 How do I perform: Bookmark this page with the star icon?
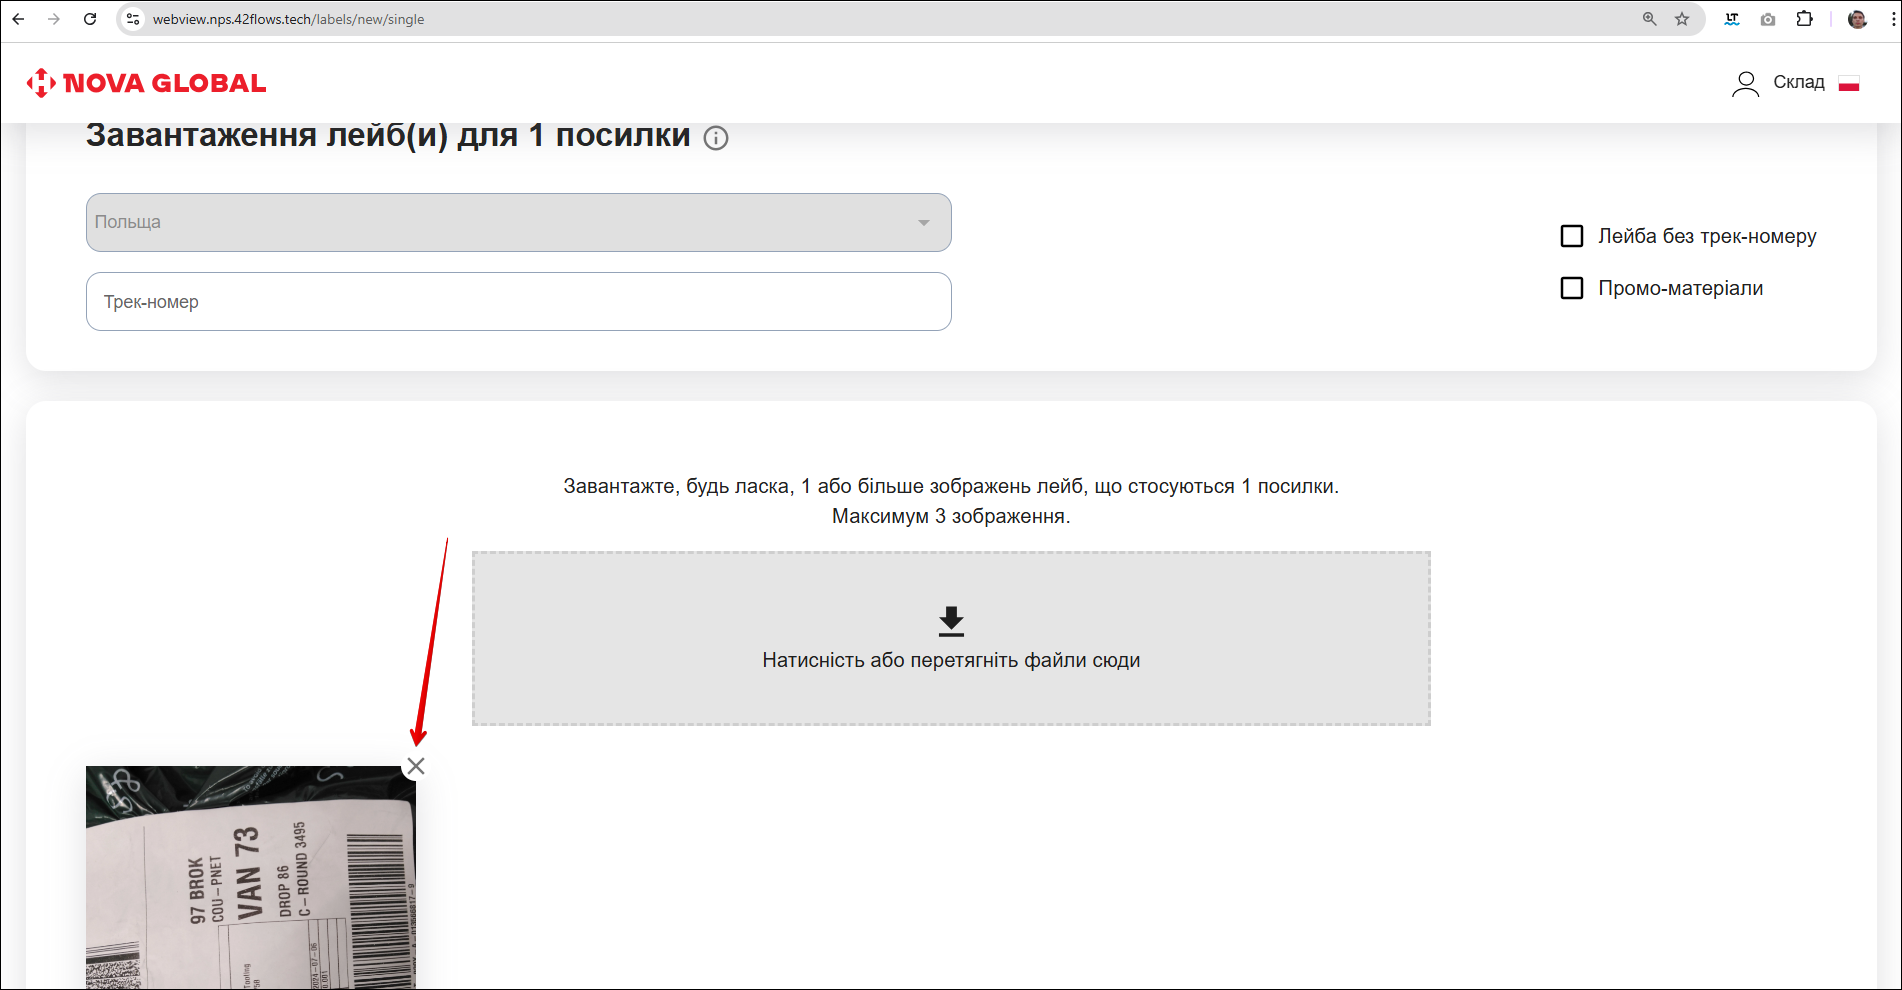(1682, 19)
